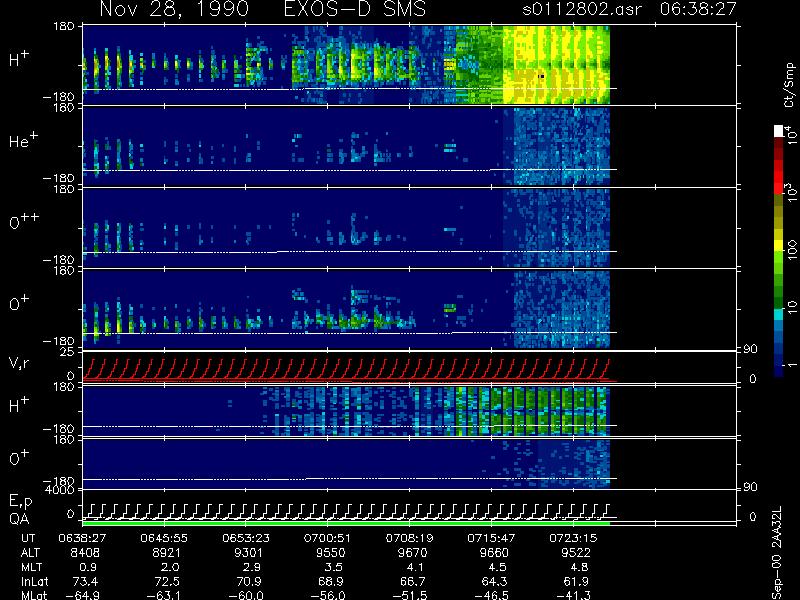Click the MLT value "4.8"
800x600 pixels.
(x=579, y=567)
